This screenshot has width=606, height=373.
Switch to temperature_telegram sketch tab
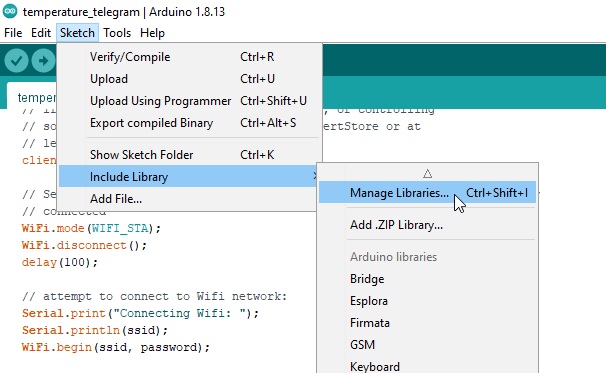(32, 97)
